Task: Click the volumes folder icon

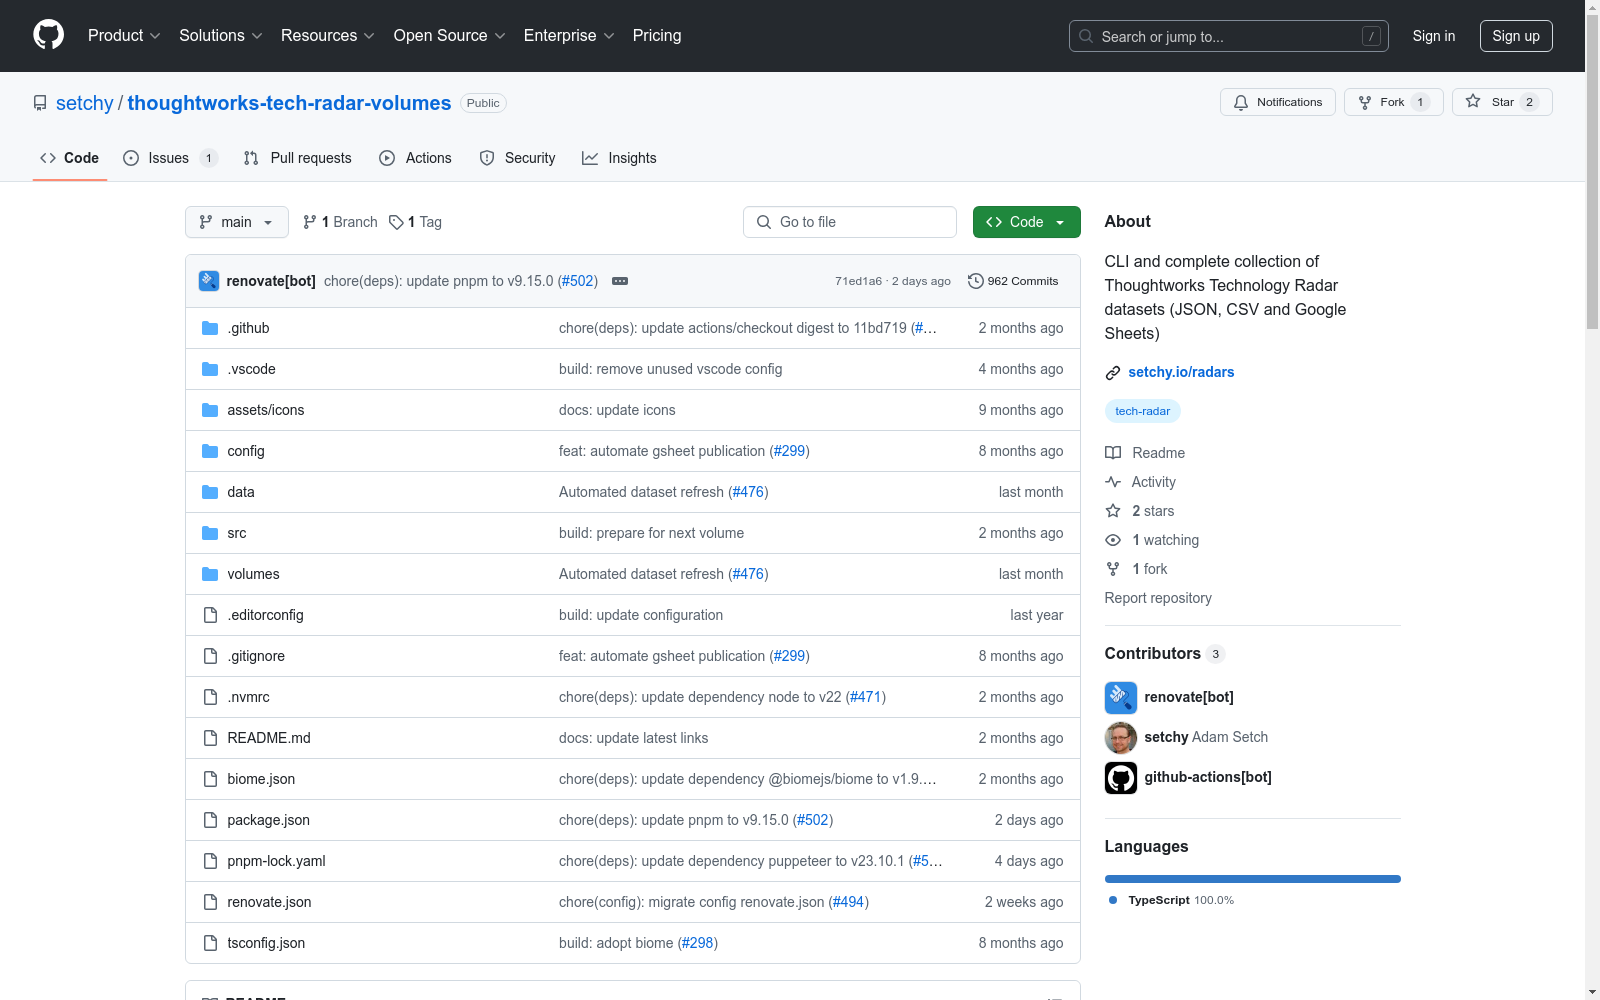Action: point(210,574)
